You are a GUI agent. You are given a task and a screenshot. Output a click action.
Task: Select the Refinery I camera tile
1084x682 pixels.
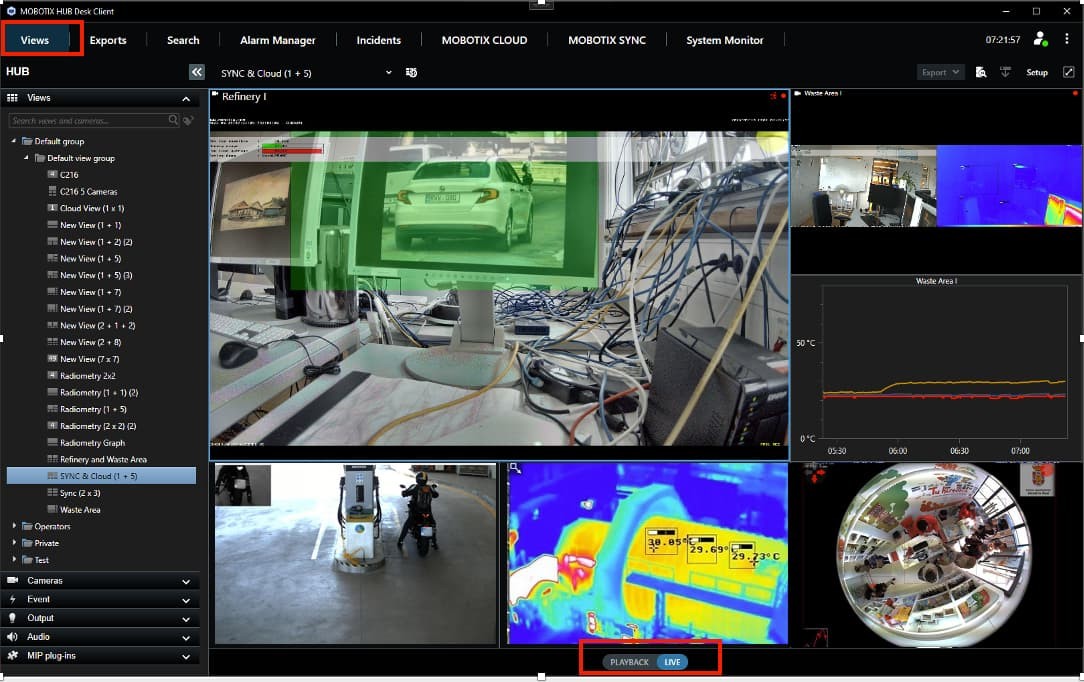click(499, 274)
